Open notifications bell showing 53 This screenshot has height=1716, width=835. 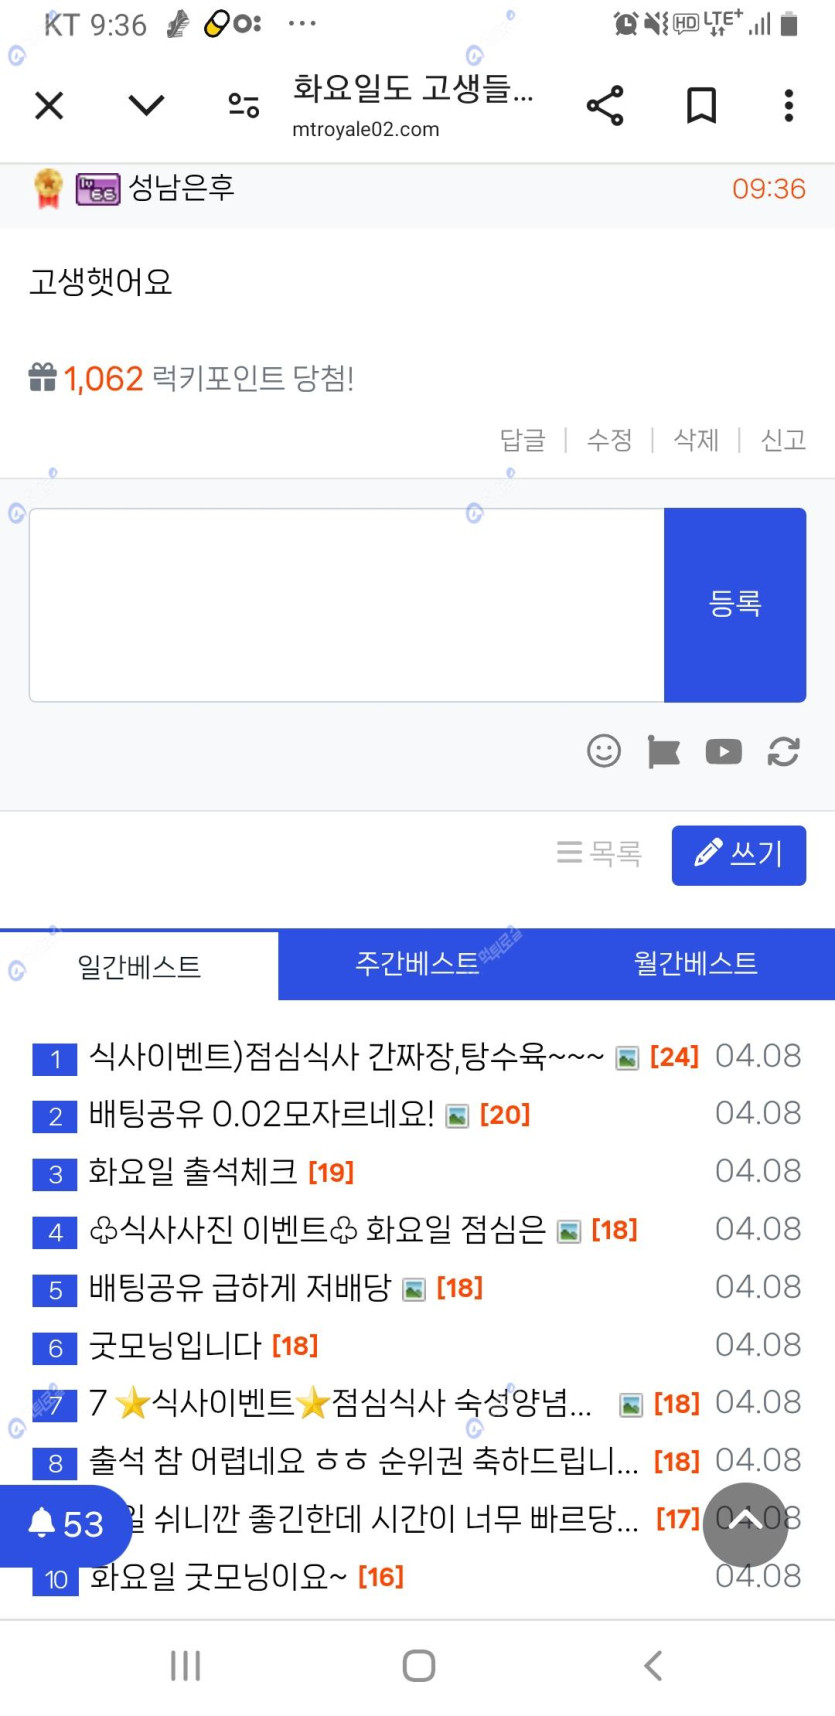point(65,1525)
